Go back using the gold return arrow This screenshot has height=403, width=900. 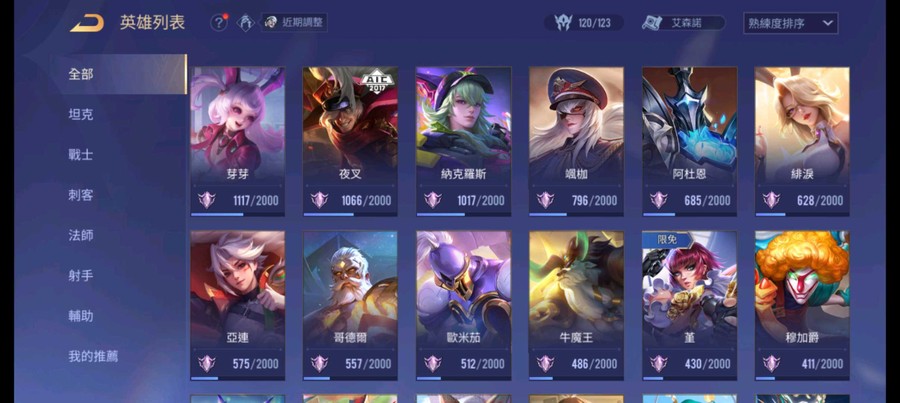(87, 23)
